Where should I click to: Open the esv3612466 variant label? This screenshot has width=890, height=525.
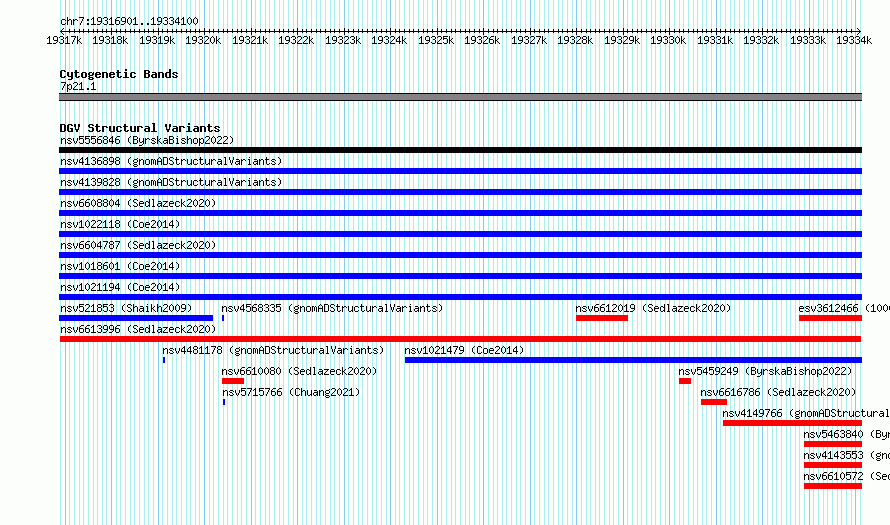tap(843, 308)
